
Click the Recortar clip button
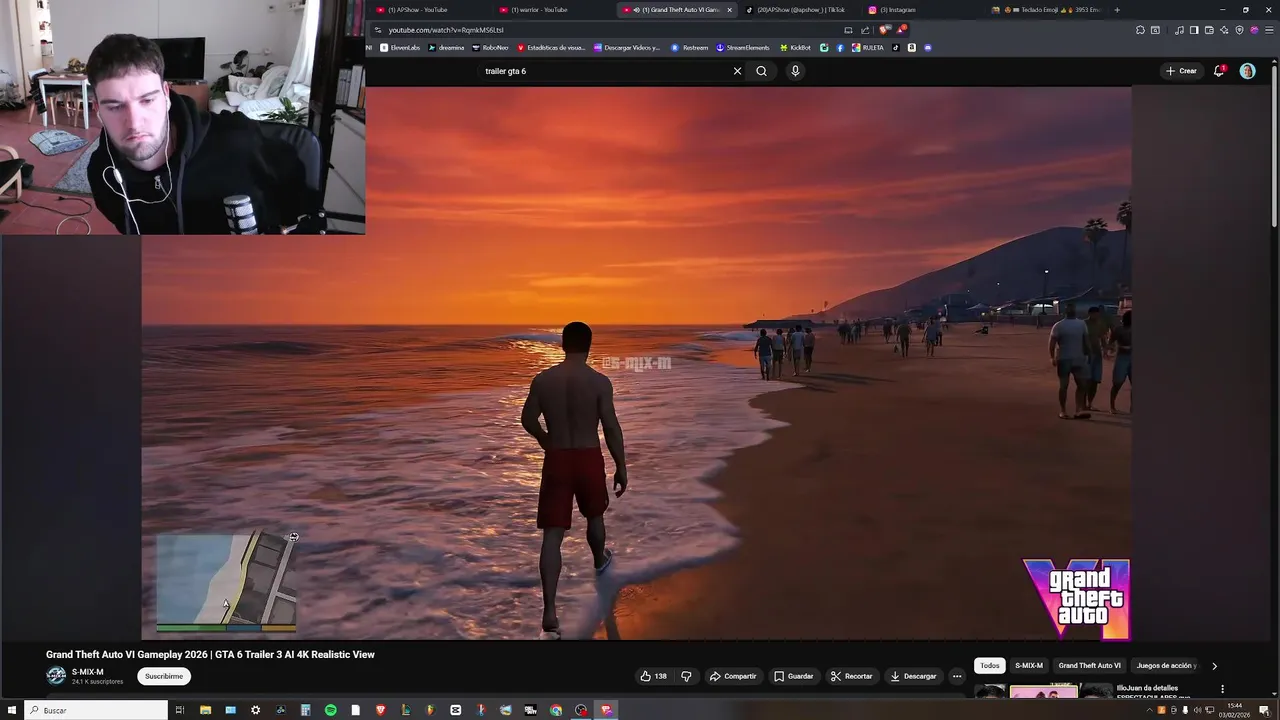tap(851, 676)
